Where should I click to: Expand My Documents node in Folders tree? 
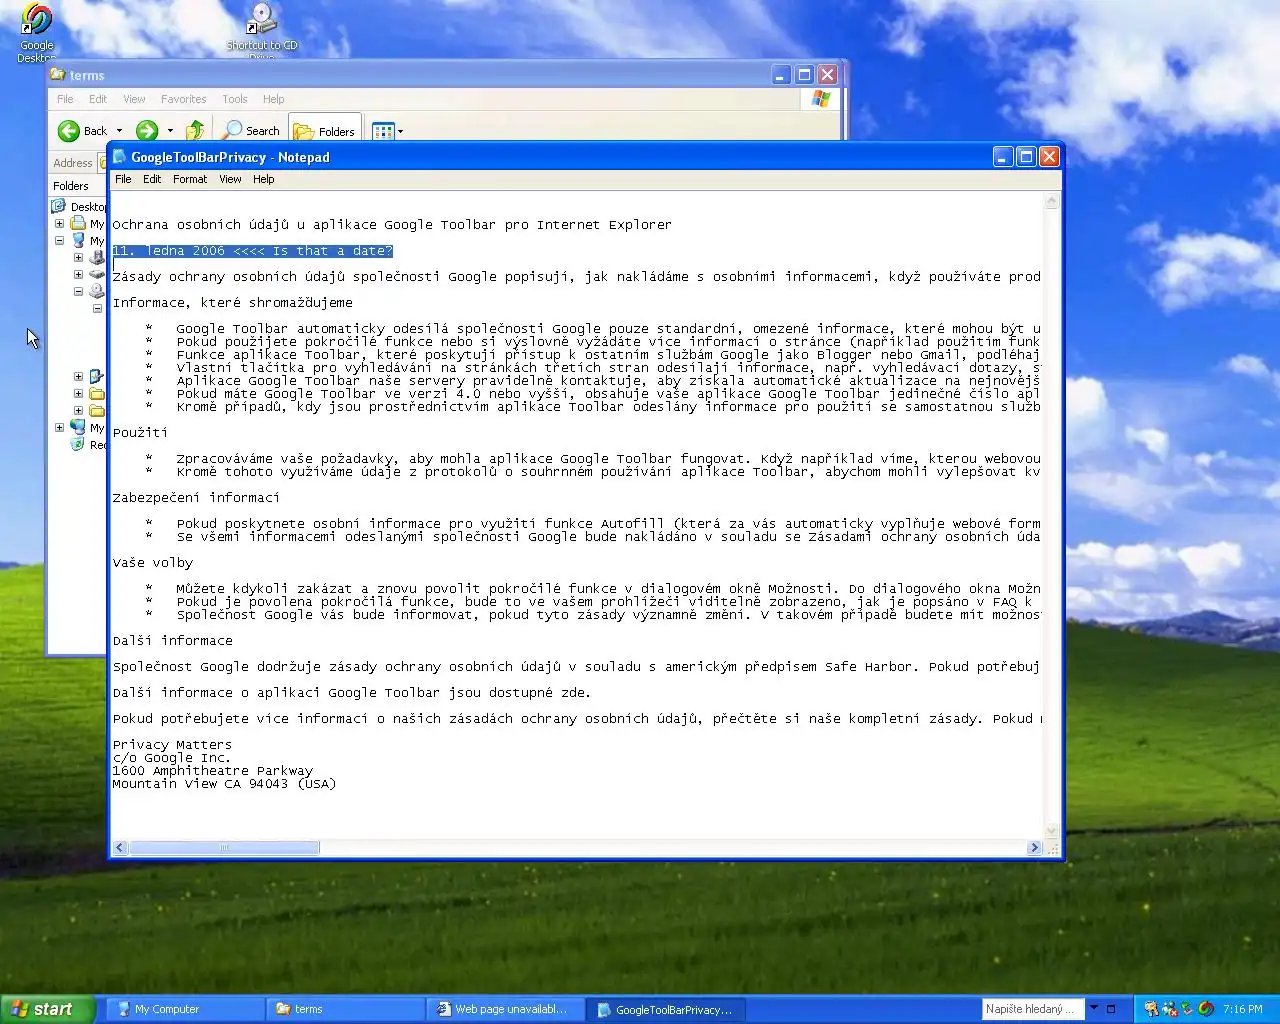pos(60,224)
